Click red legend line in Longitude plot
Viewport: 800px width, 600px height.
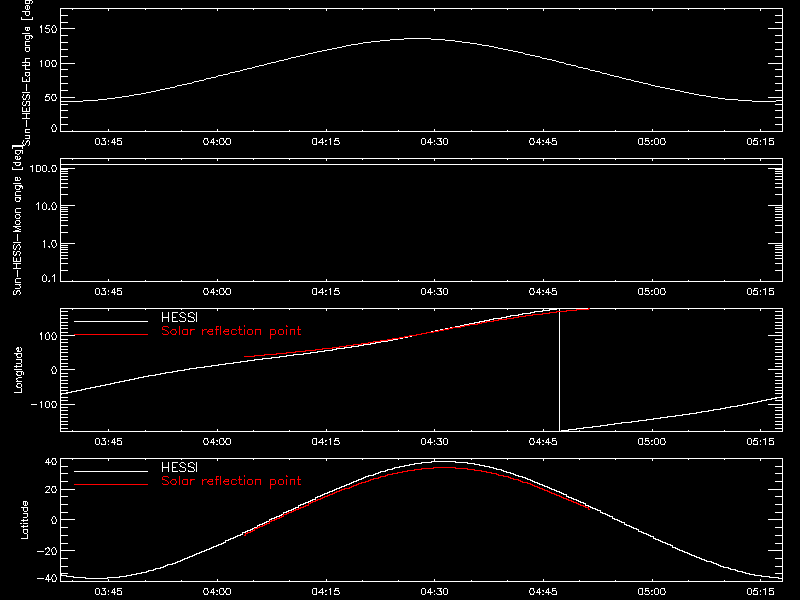(111, 335)
